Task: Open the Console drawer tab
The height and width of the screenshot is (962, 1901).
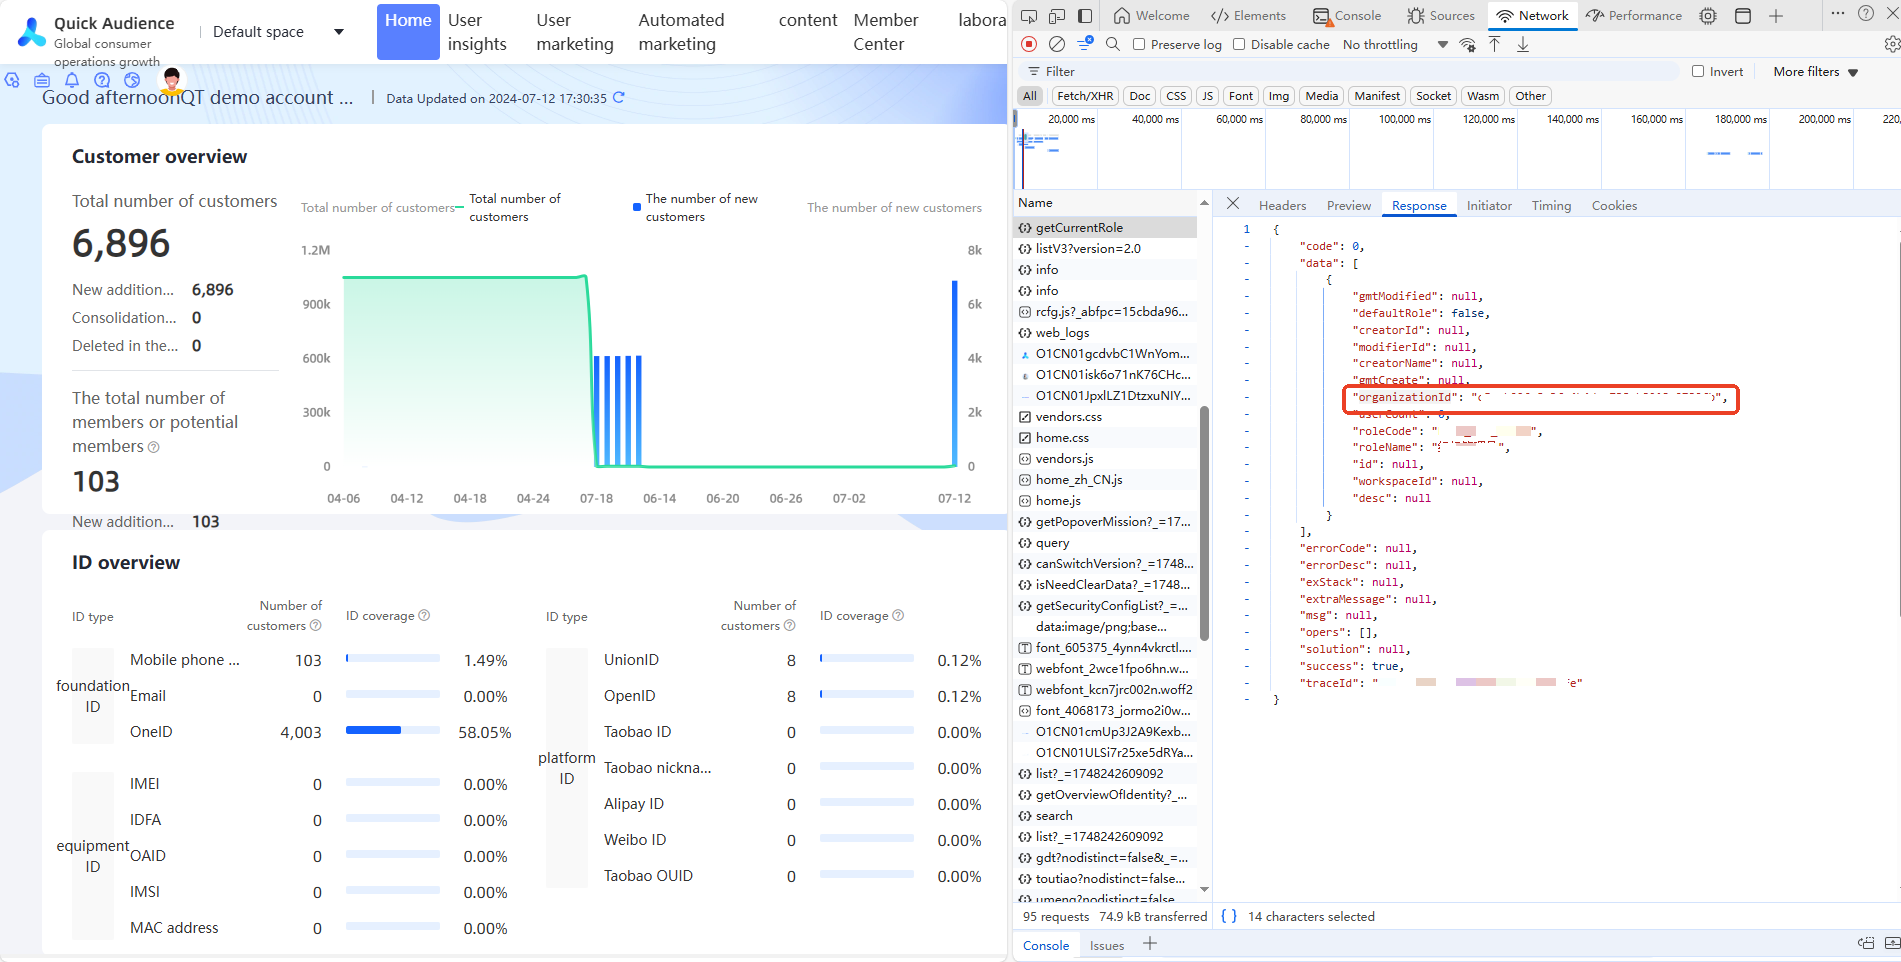Action: pyautogui.click(x=1046, y=945)
